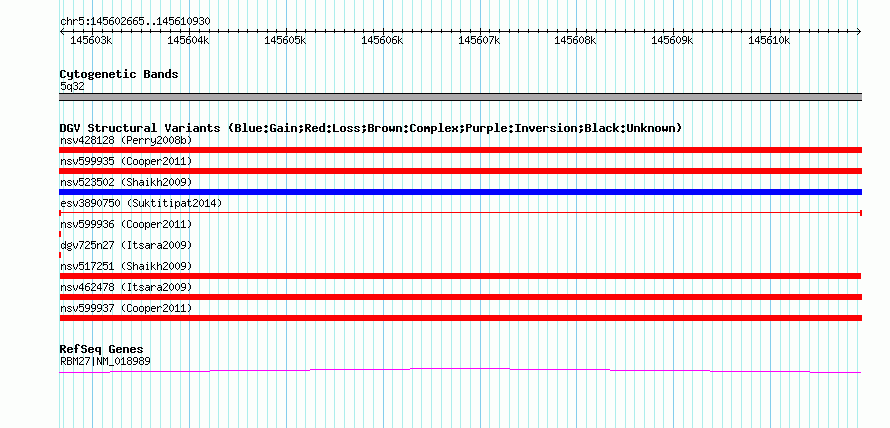The height and width of the screenshot is (428, 890).
Task: Click the chr5:145602665..145610930 coordinate label
Action: pos(135,22)
